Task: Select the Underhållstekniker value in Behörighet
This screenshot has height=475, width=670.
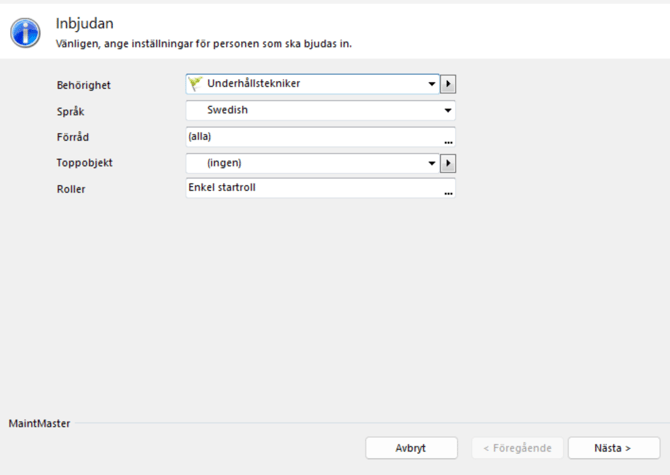Action: pyautogui.click(x=253, y=84)
